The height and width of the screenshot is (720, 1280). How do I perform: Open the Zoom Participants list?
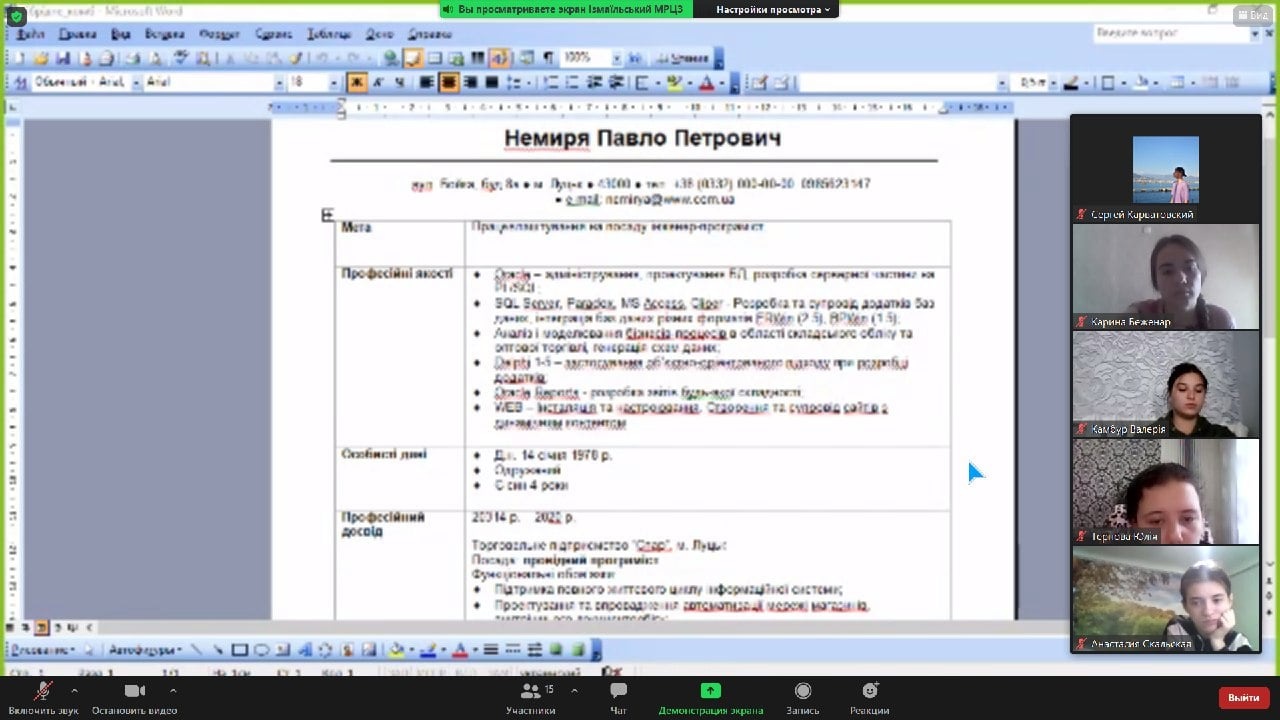(530, 697)
